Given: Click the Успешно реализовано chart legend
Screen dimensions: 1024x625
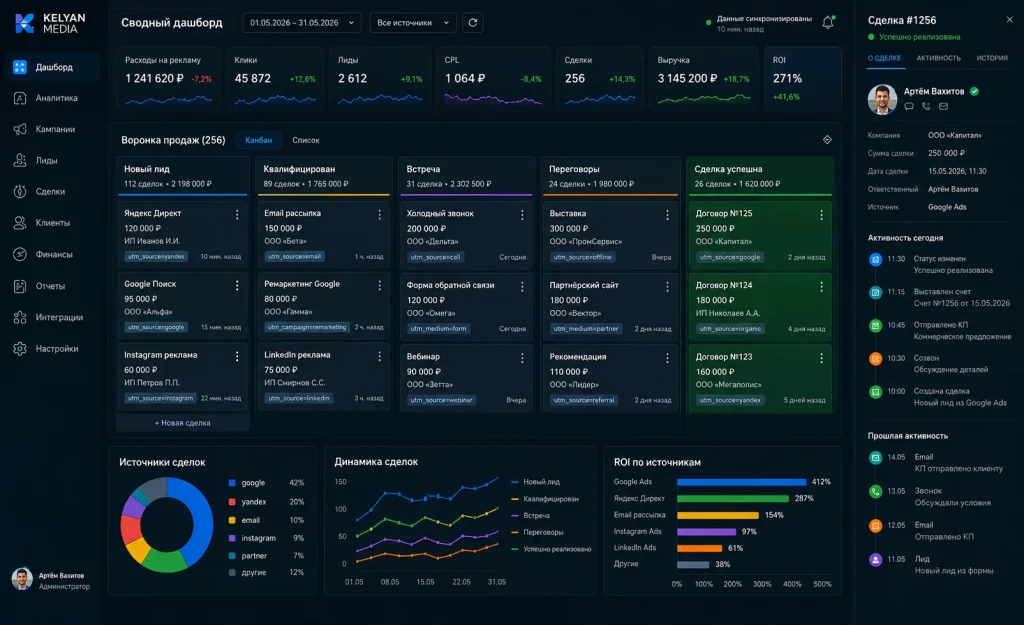Looking at the screenshot, I should 551,549.
